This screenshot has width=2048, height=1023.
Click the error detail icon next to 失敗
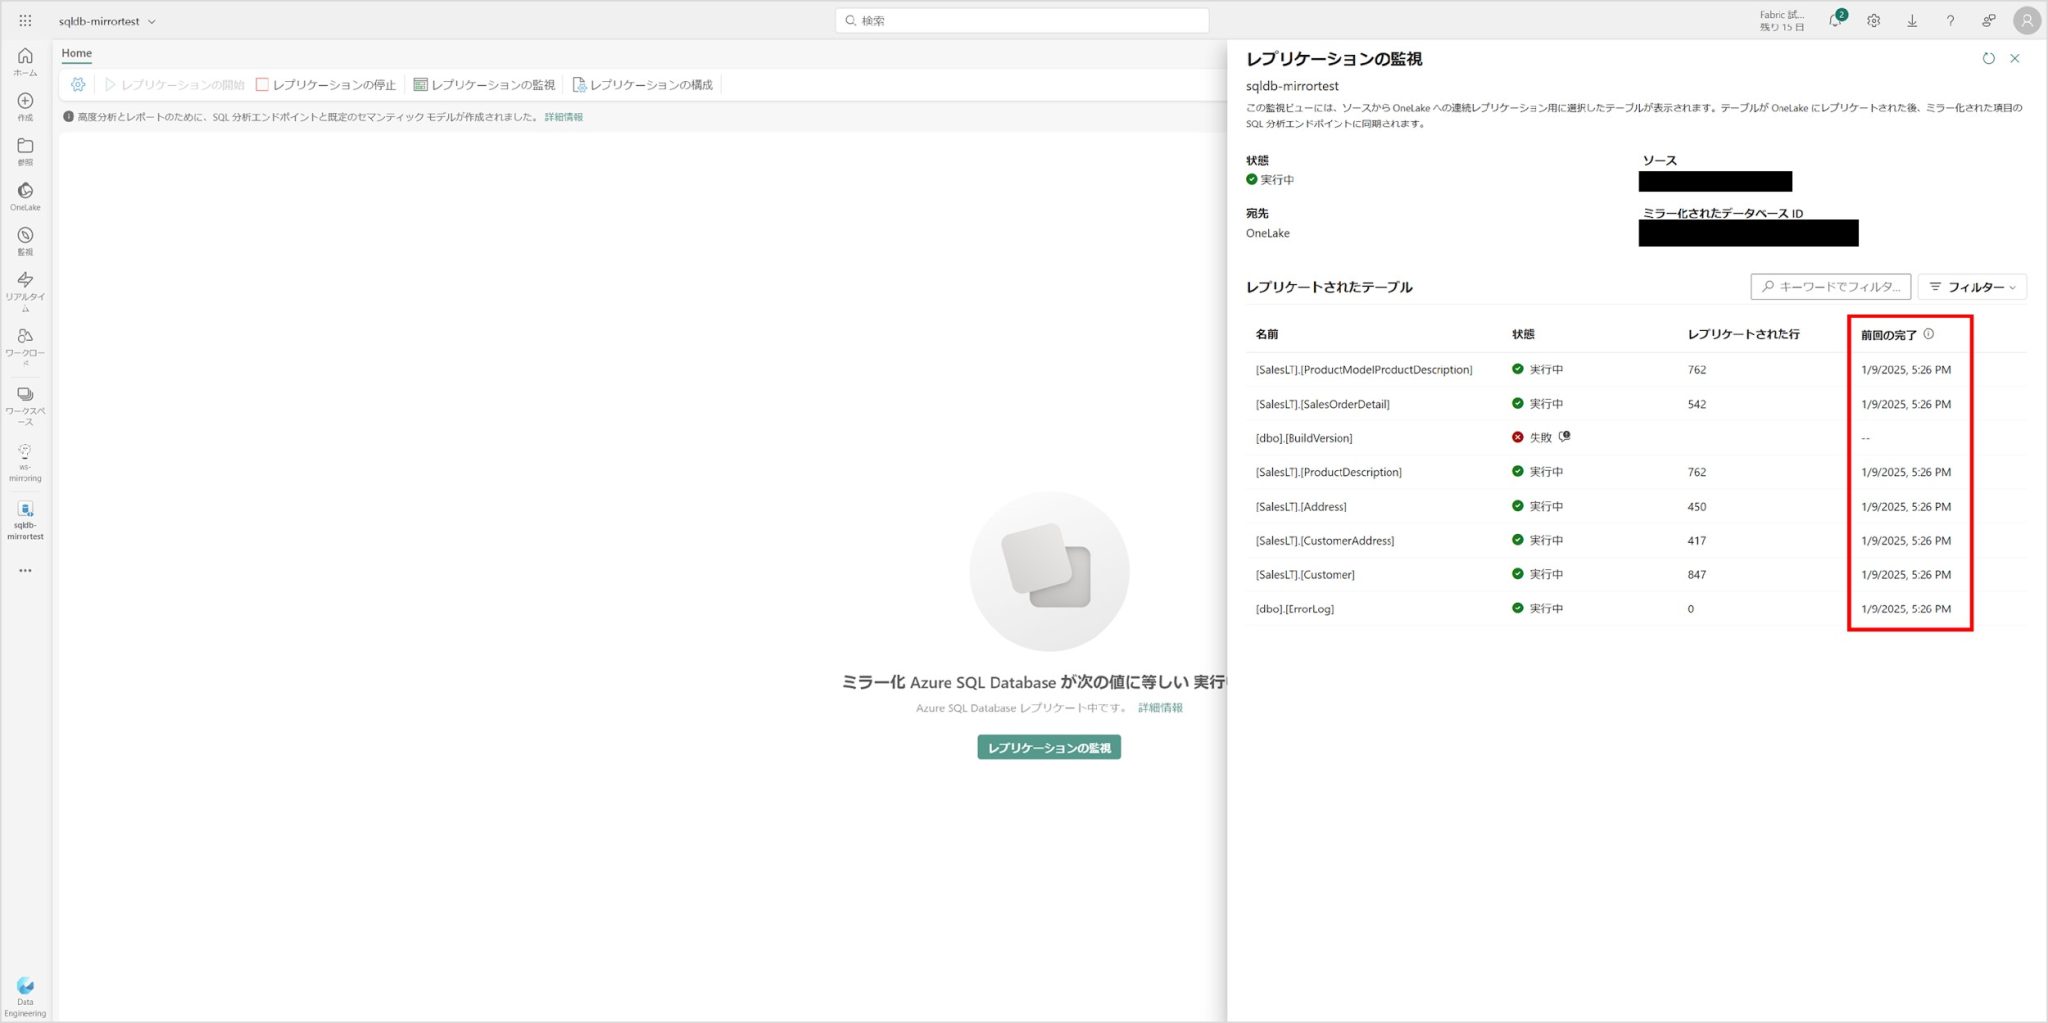tap(1565, 437)
